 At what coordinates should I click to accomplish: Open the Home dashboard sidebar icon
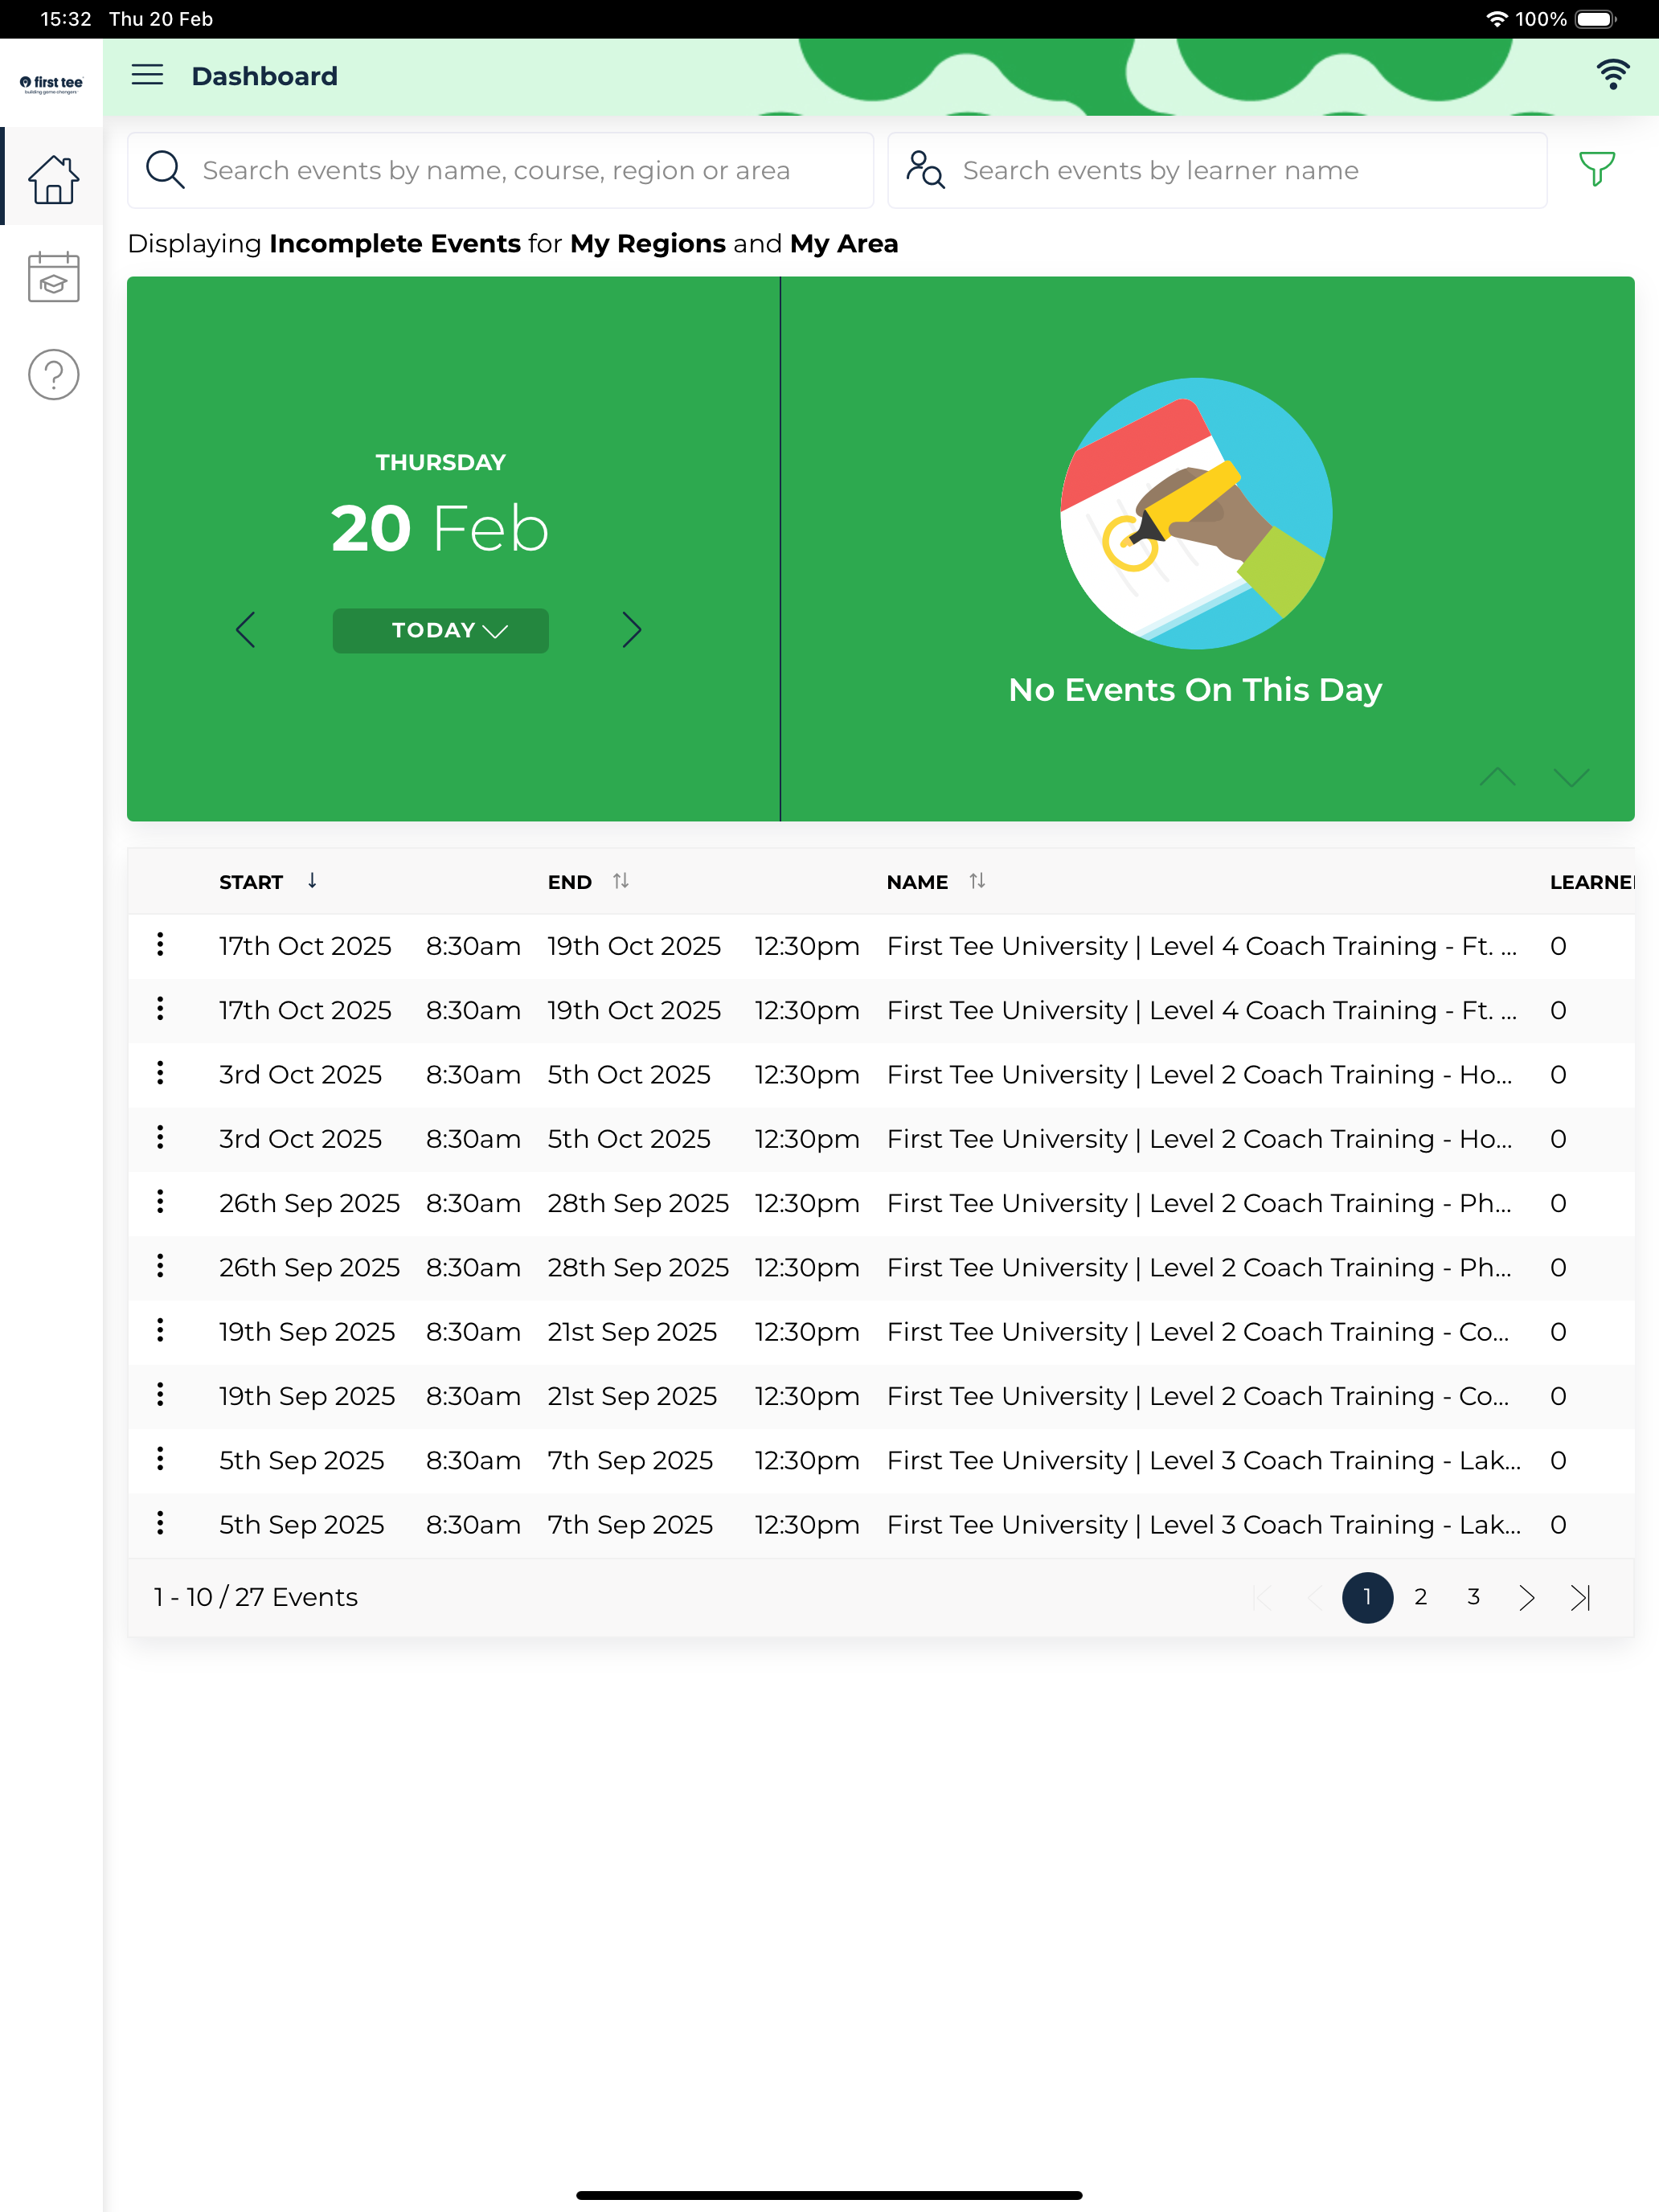coord(53,179)
